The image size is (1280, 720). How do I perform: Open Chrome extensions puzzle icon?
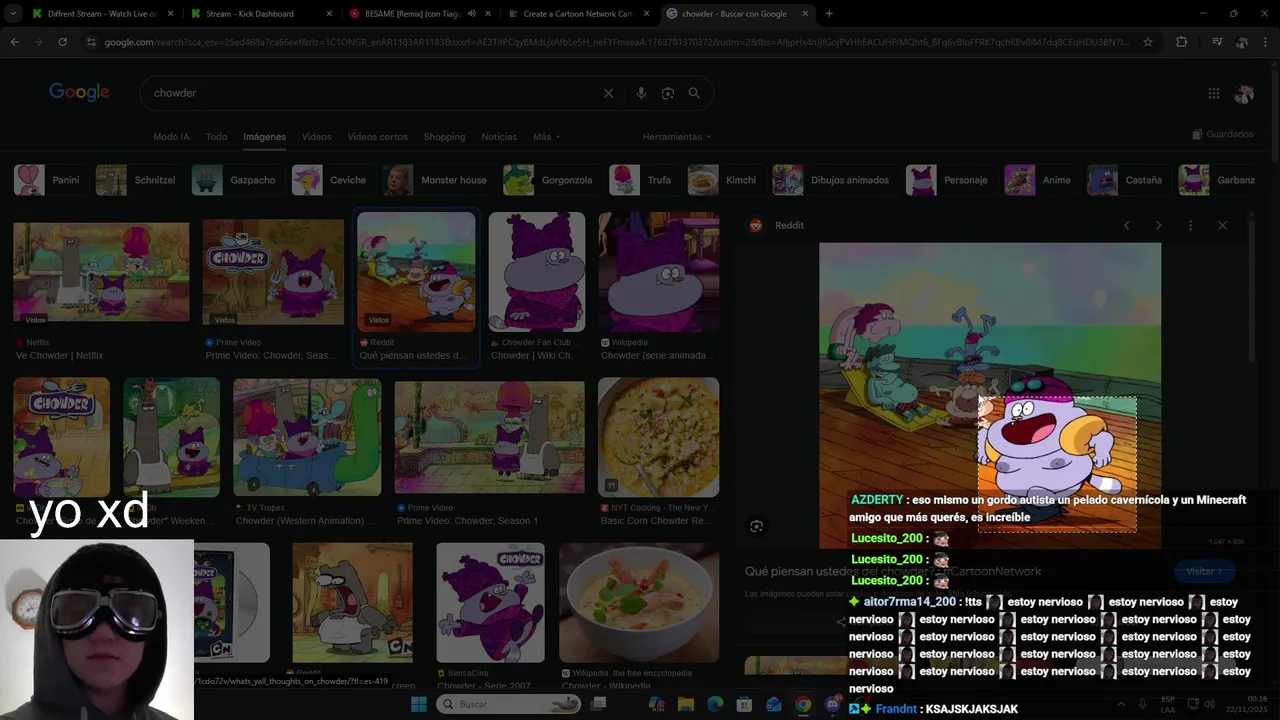[x=1181, y=42]
